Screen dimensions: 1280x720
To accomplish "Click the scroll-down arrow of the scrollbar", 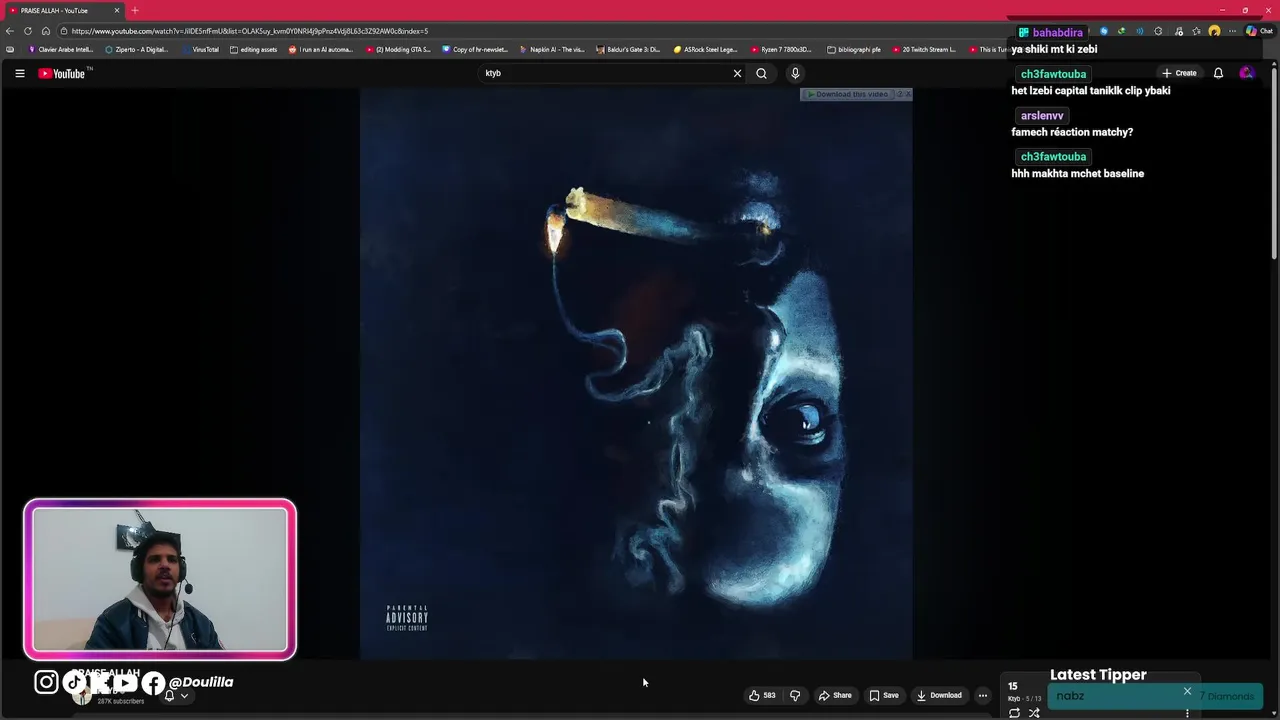I will point(1274,712).
